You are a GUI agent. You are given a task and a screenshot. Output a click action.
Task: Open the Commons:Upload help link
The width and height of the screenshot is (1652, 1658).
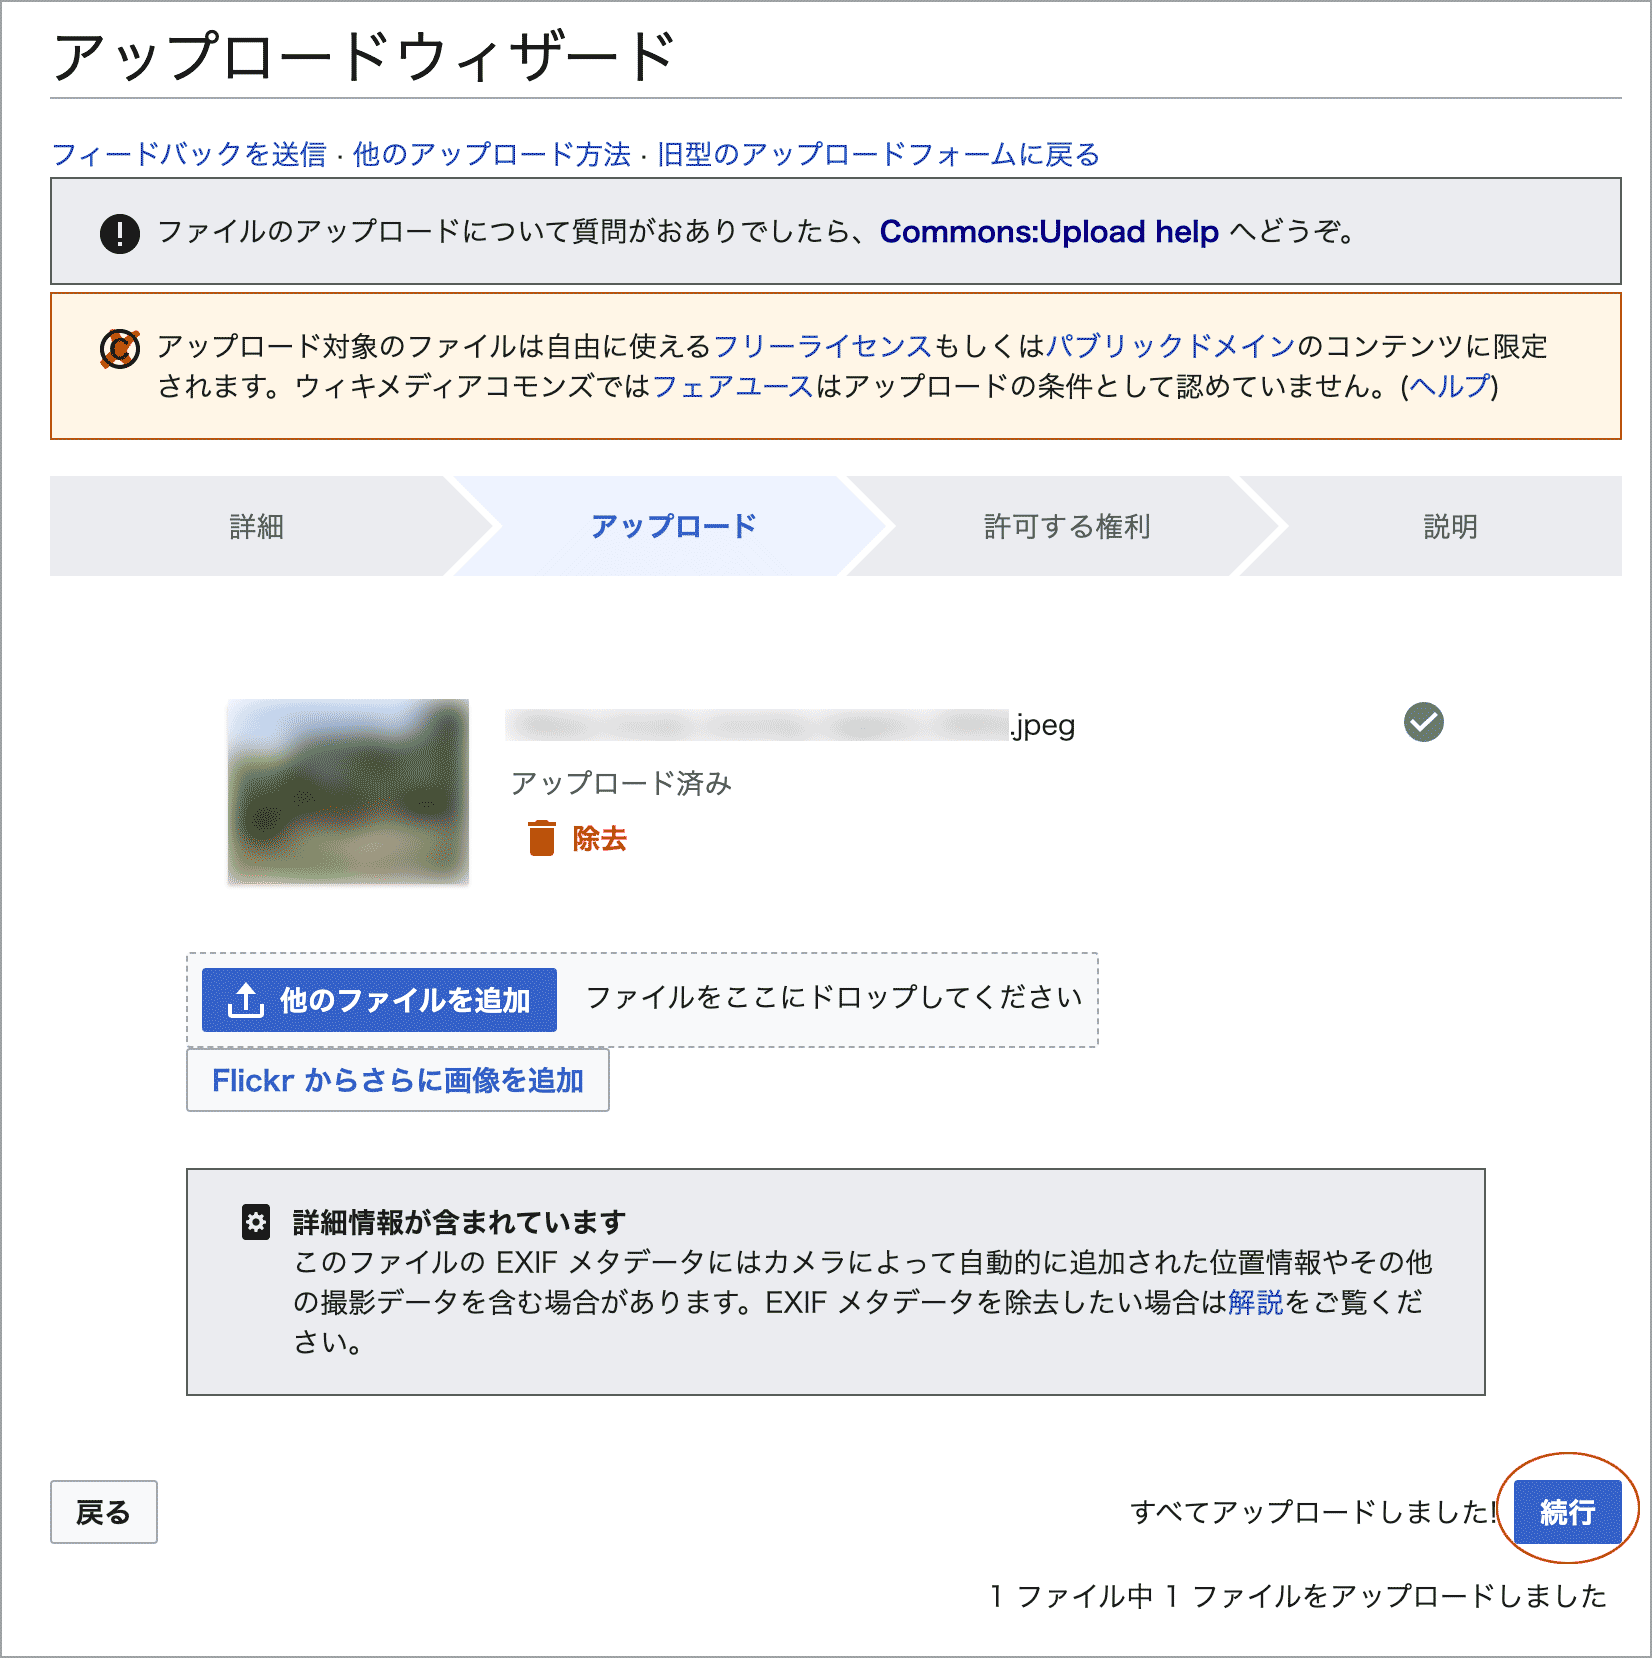click(x=1049, y=232)
